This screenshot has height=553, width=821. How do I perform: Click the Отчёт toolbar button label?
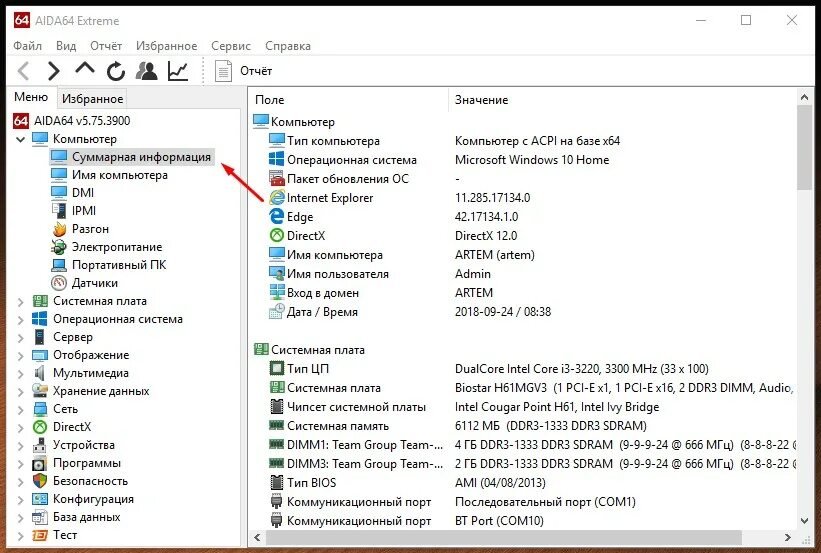pos(256,71)
